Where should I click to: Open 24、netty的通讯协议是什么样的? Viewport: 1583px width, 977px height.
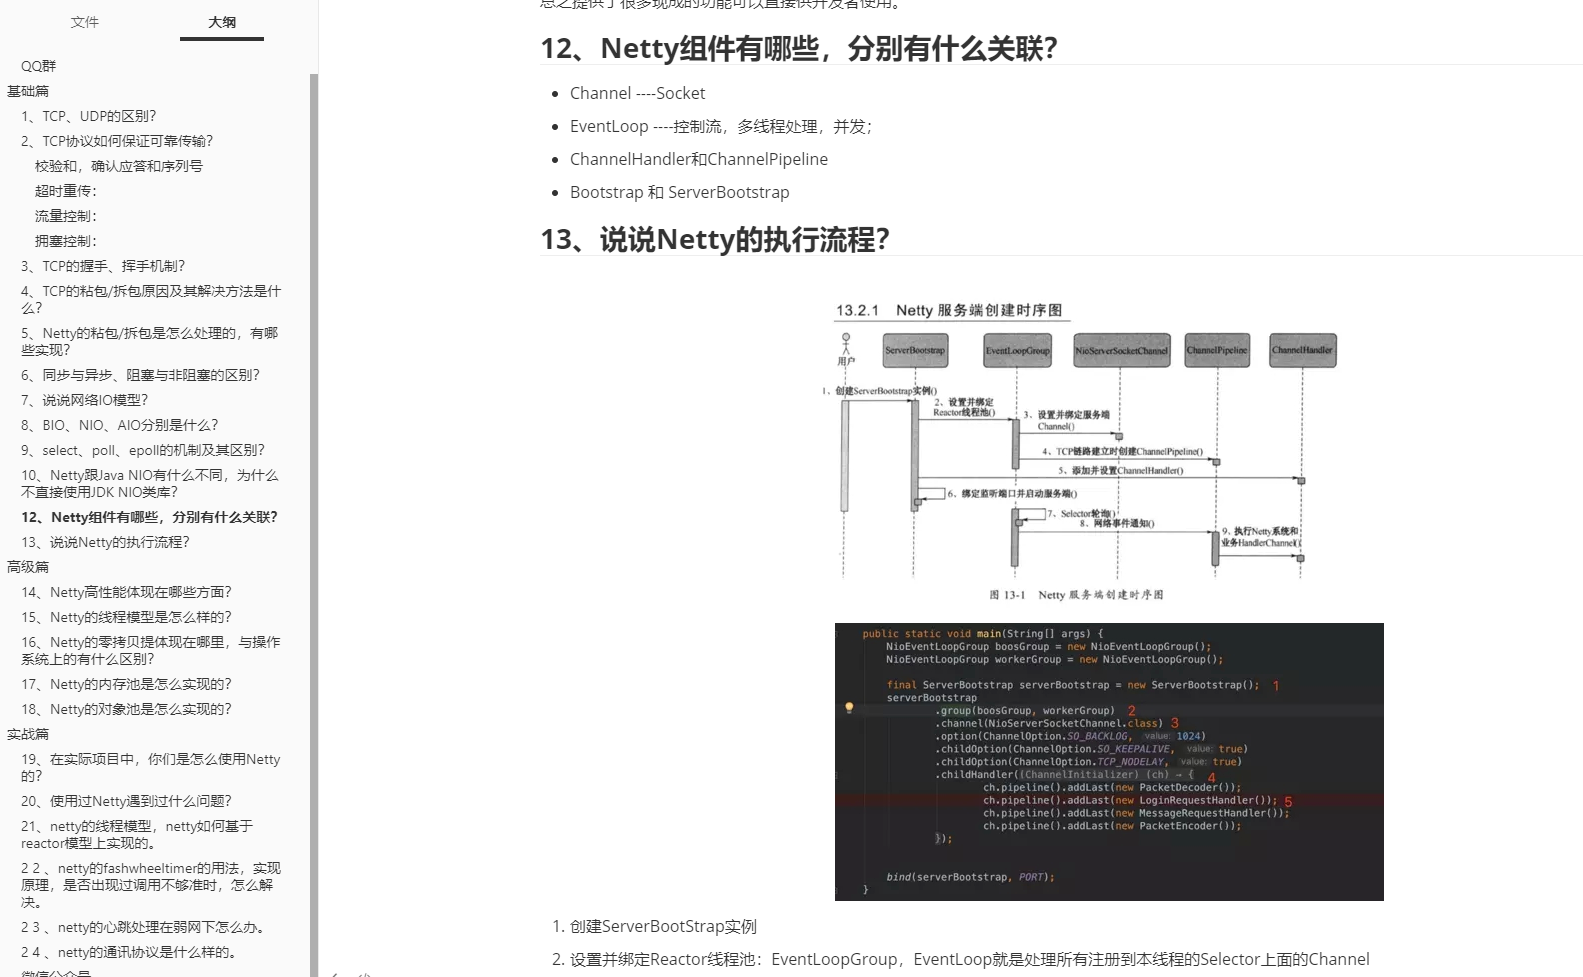coord(132,952)
